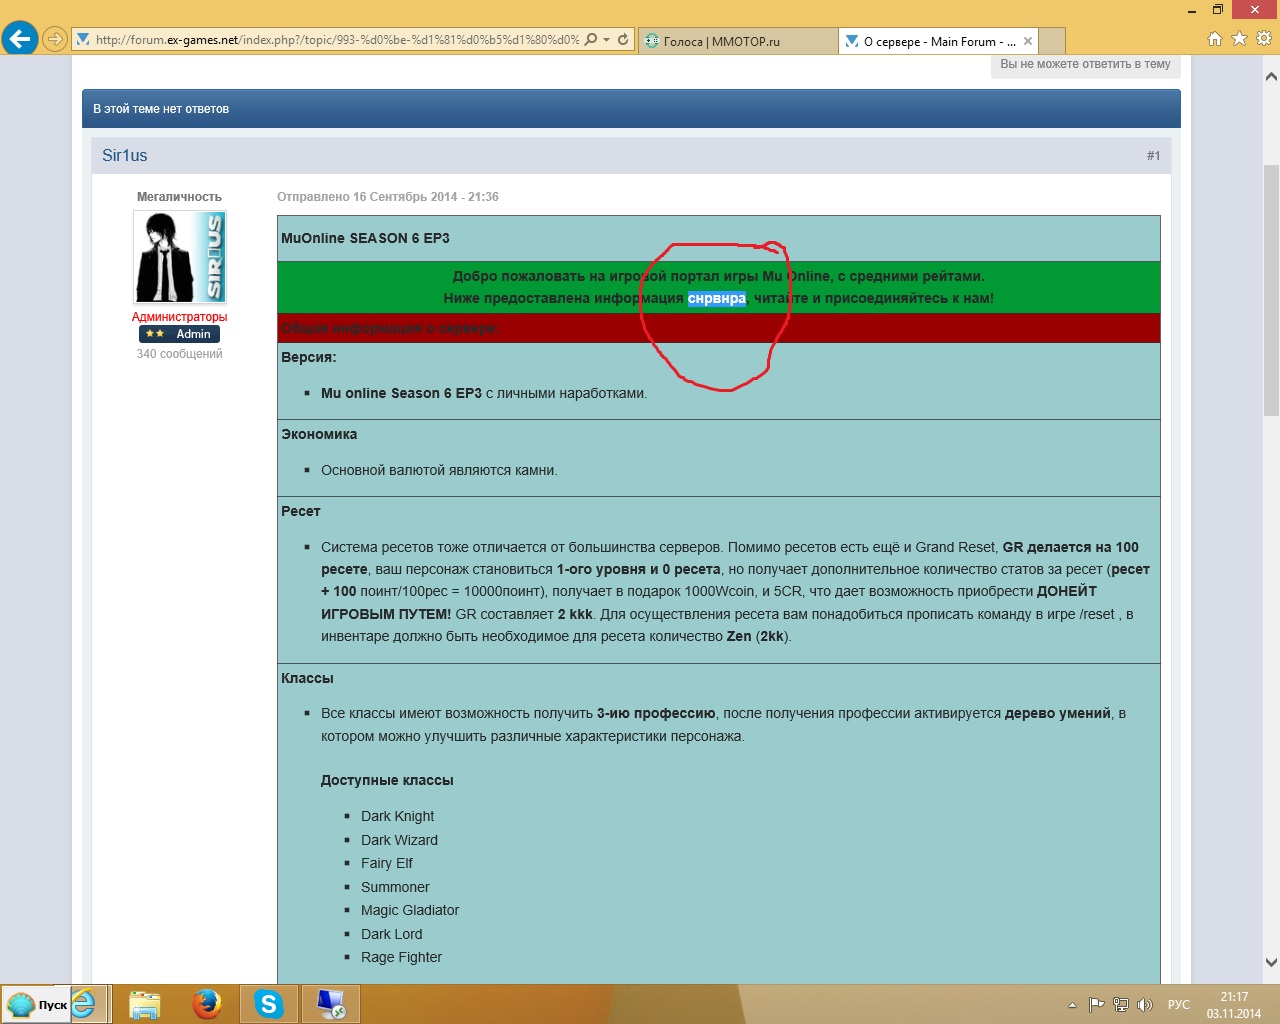Image resolution: width=1280 pixels, height=1024 pixels.
Task: Click the Классы section heading
Action: click(x=307, y=678)
